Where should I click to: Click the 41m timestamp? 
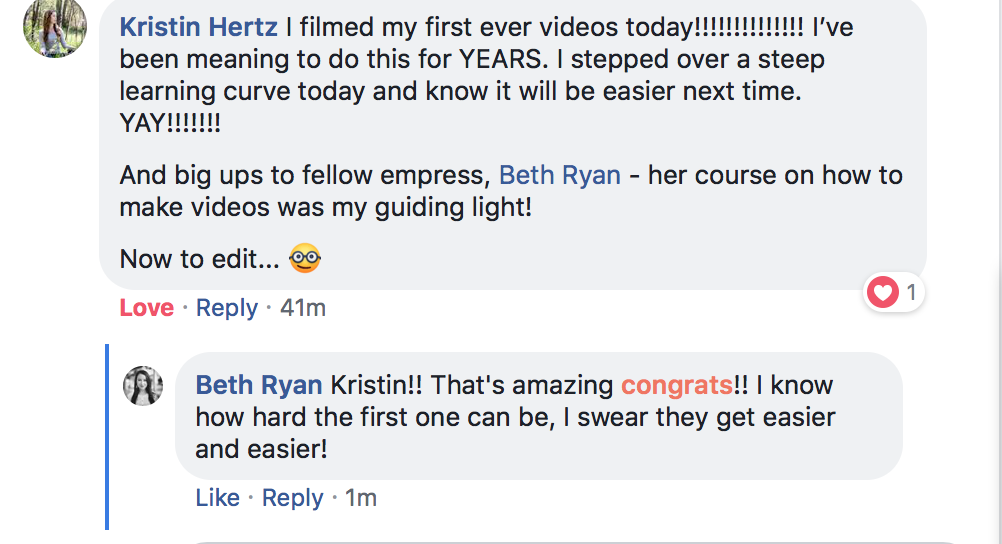pos(303,308)
